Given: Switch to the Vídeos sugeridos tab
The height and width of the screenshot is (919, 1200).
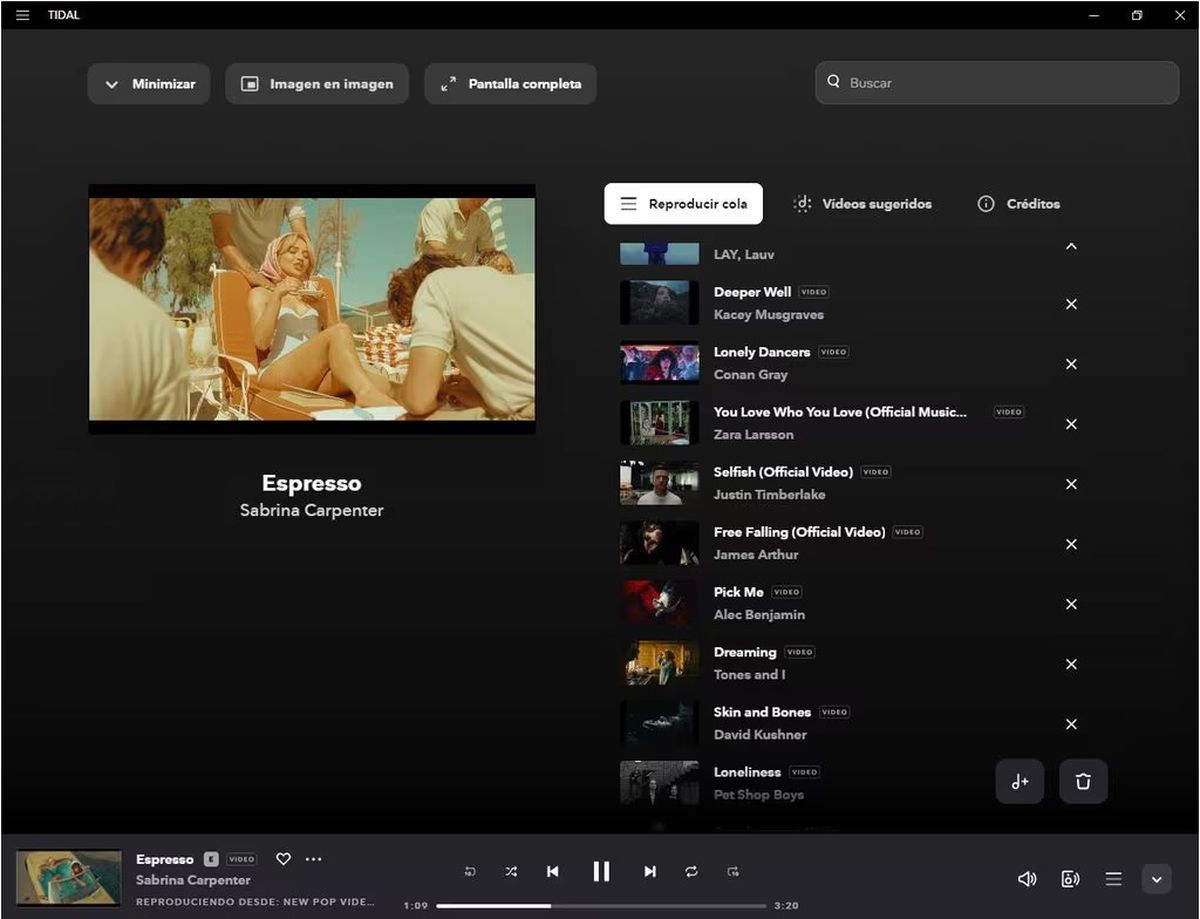Looking at the screenshot, I should [x=862, y=204].
